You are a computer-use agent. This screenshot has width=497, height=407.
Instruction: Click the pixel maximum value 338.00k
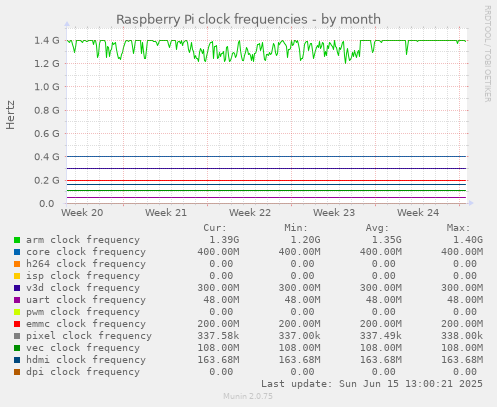click(462, 336)
